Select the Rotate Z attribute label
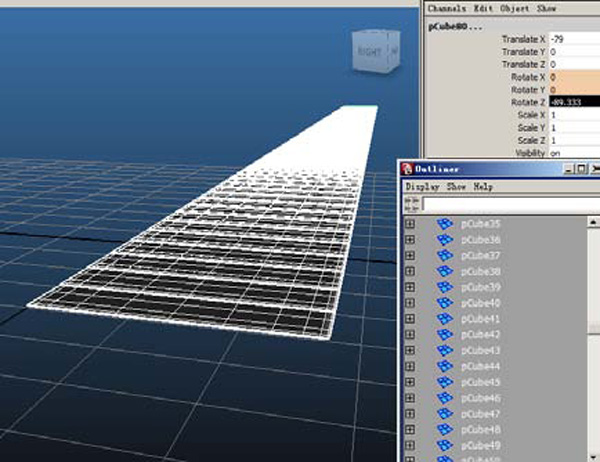This screenshot has height=462, width=600. (528, 102)
